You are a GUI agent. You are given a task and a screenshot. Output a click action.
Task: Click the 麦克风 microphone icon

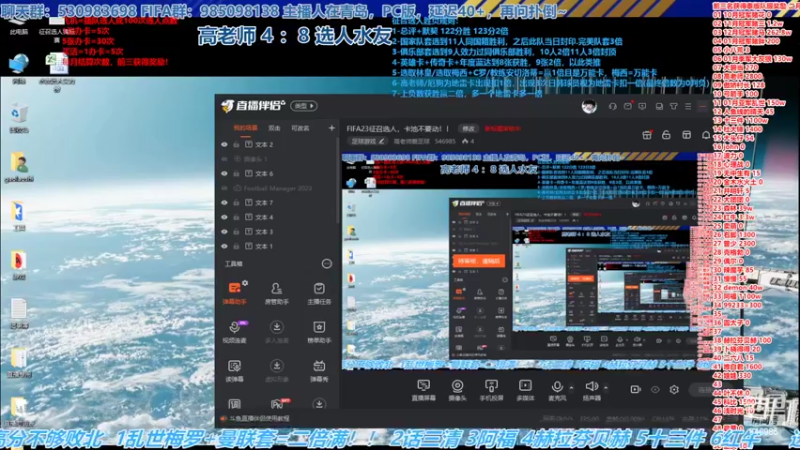(557, 387)
